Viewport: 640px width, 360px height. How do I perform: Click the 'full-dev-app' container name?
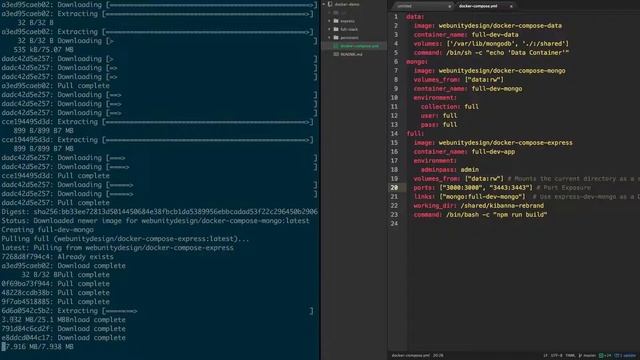tap(493, 151)
